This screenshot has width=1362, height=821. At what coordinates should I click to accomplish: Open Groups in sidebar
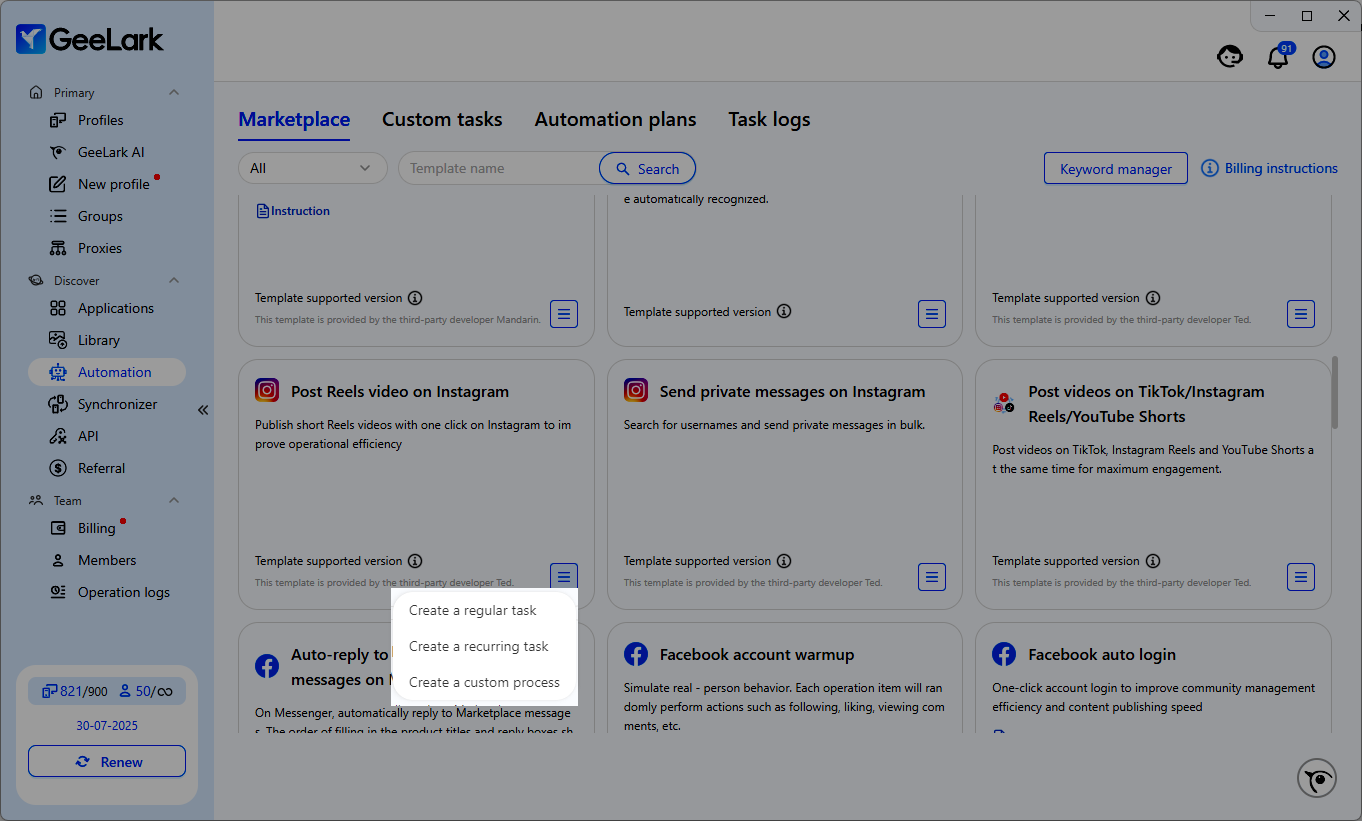point(100,216)
